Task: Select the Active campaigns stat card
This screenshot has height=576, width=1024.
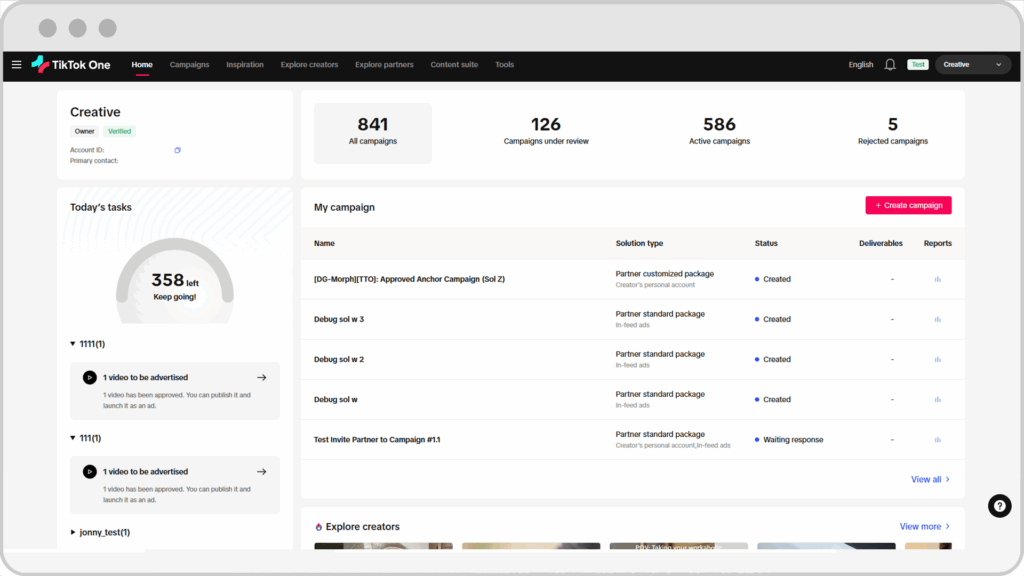Action: 719,132
